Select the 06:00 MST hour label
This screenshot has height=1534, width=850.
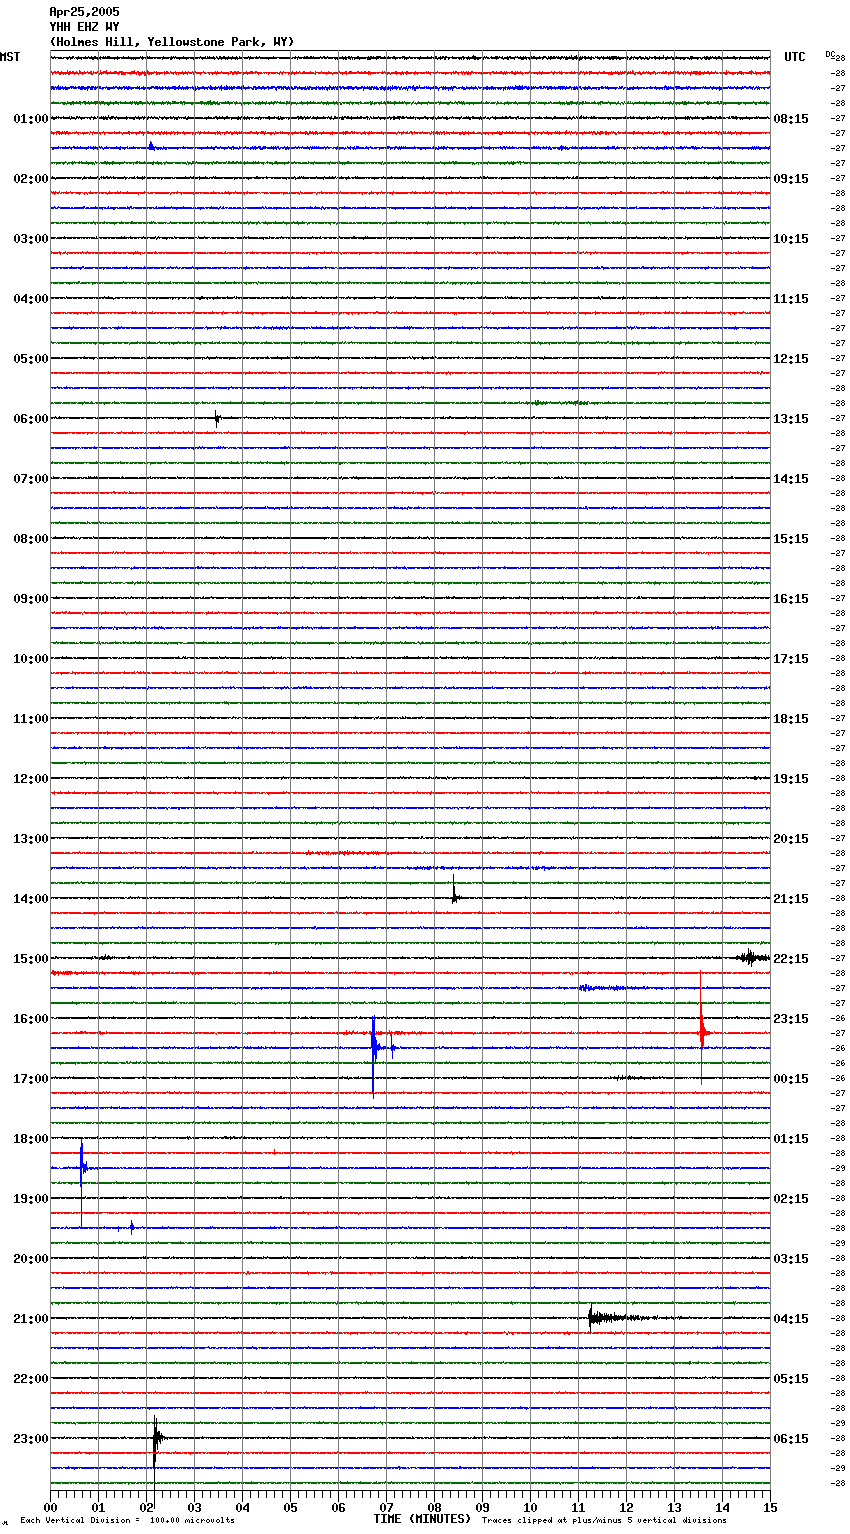tap(30, 419)
